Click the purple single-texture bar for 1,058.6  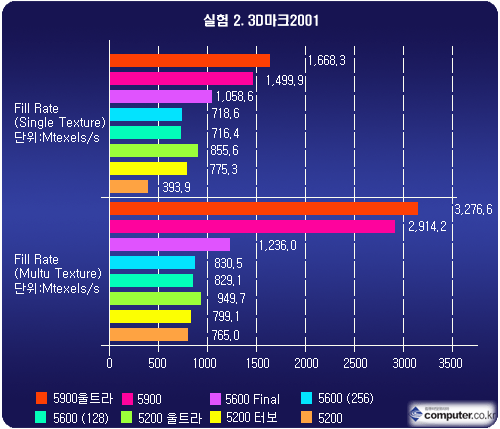161,97
